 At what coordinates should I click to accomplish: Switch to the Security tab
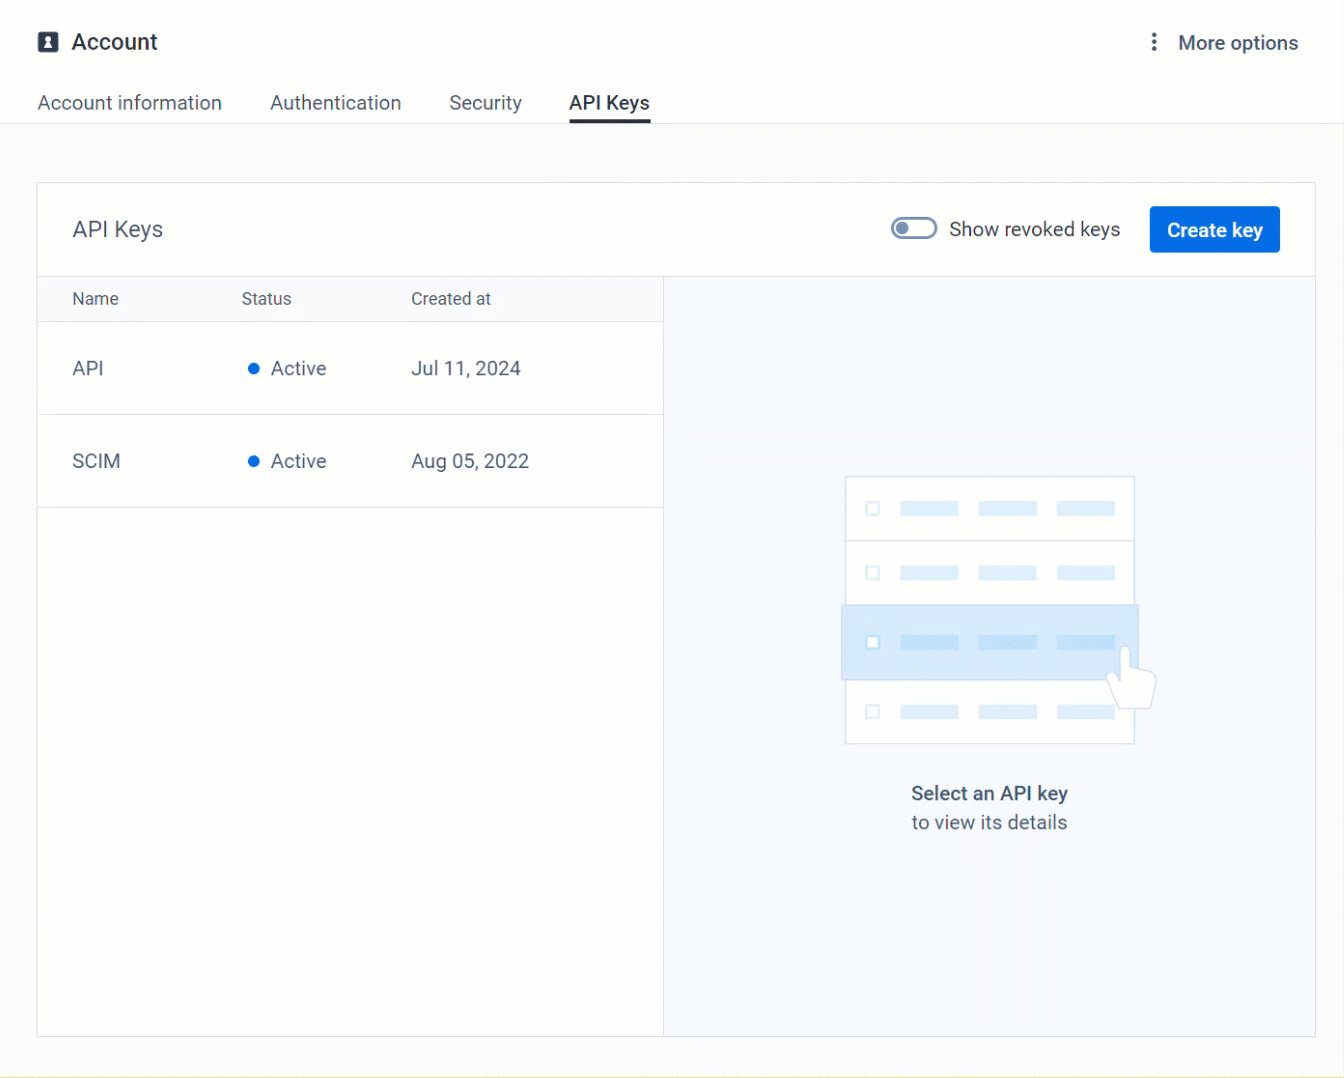point(485,103)
